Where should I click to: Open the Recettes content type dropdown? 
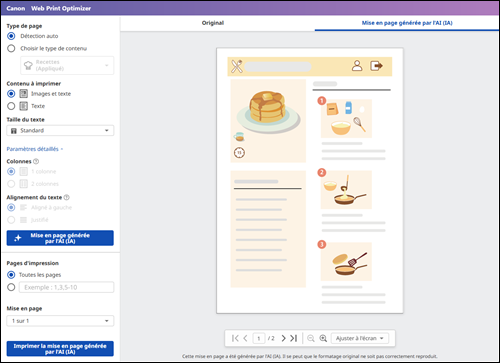(x=67, y=65)
